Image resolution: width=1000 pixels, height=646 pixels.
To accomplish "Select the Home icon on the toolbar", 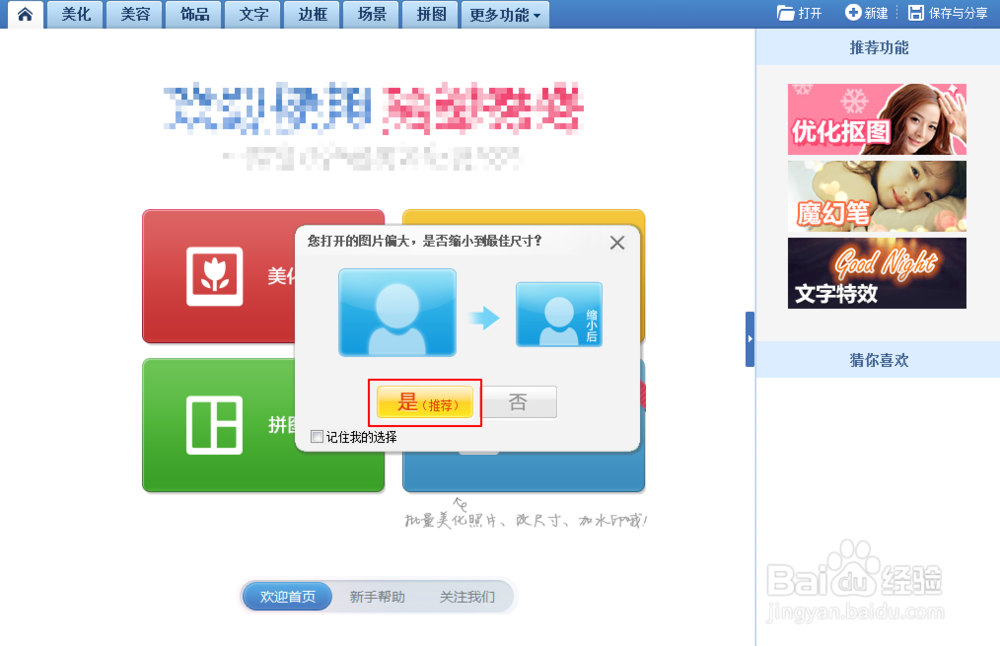I will (x=24, y=14).
